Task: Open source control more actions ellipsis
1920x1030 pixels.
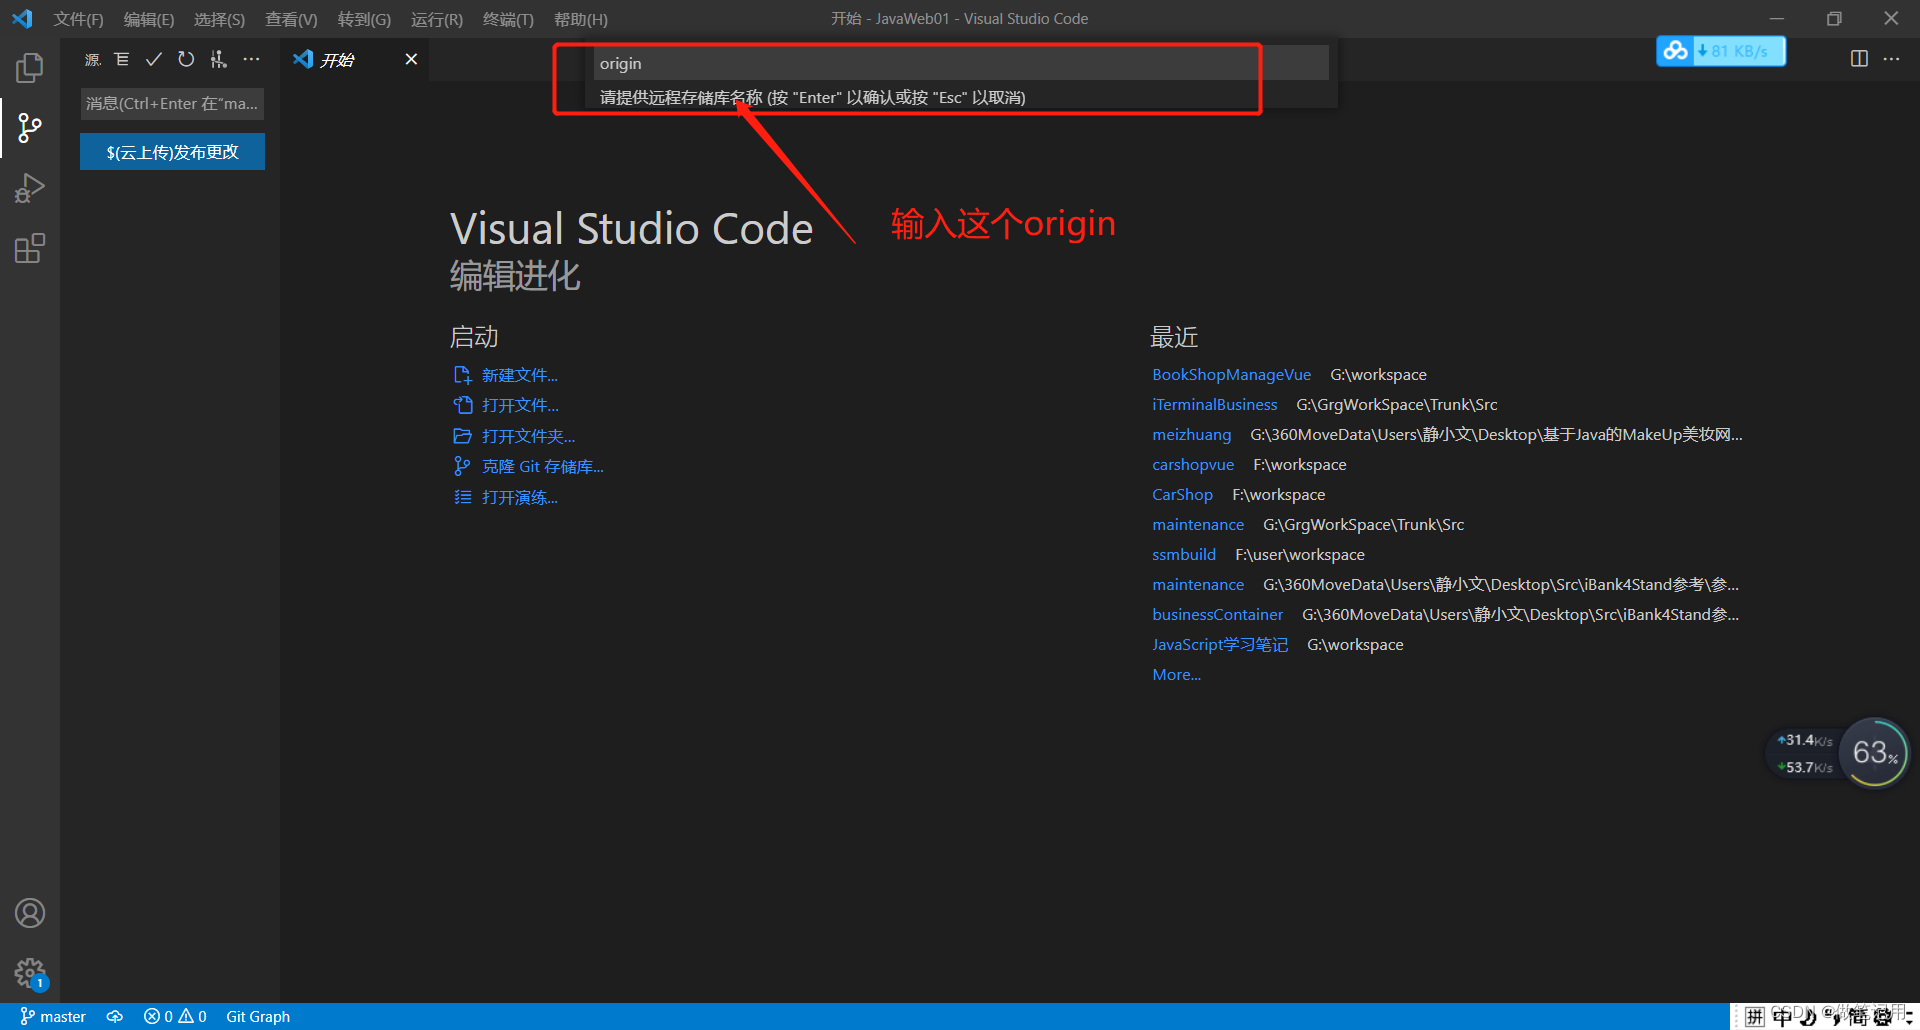Action: click(x=251, y=59)
